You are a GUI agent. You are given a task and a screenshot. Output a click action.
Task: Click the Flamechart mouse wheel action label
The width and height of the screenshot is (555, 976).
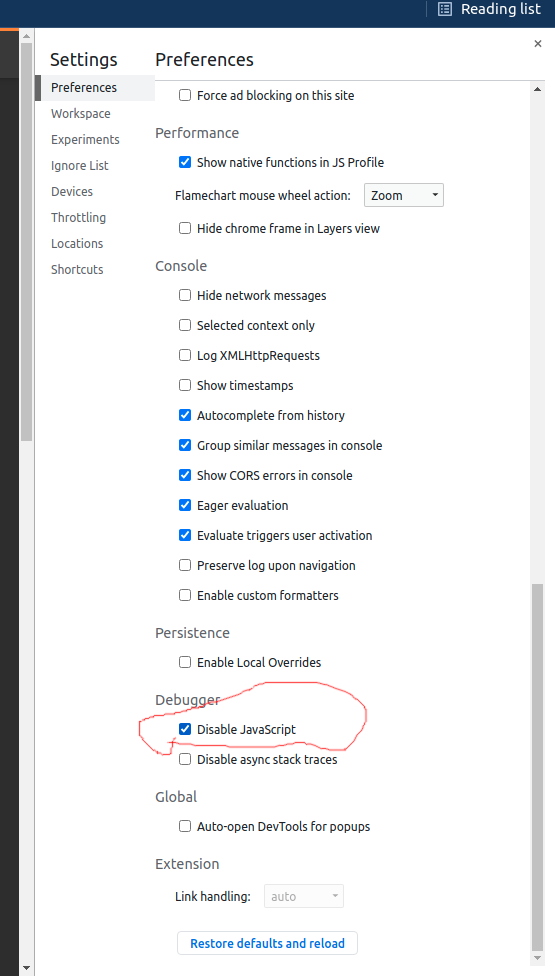263,195
